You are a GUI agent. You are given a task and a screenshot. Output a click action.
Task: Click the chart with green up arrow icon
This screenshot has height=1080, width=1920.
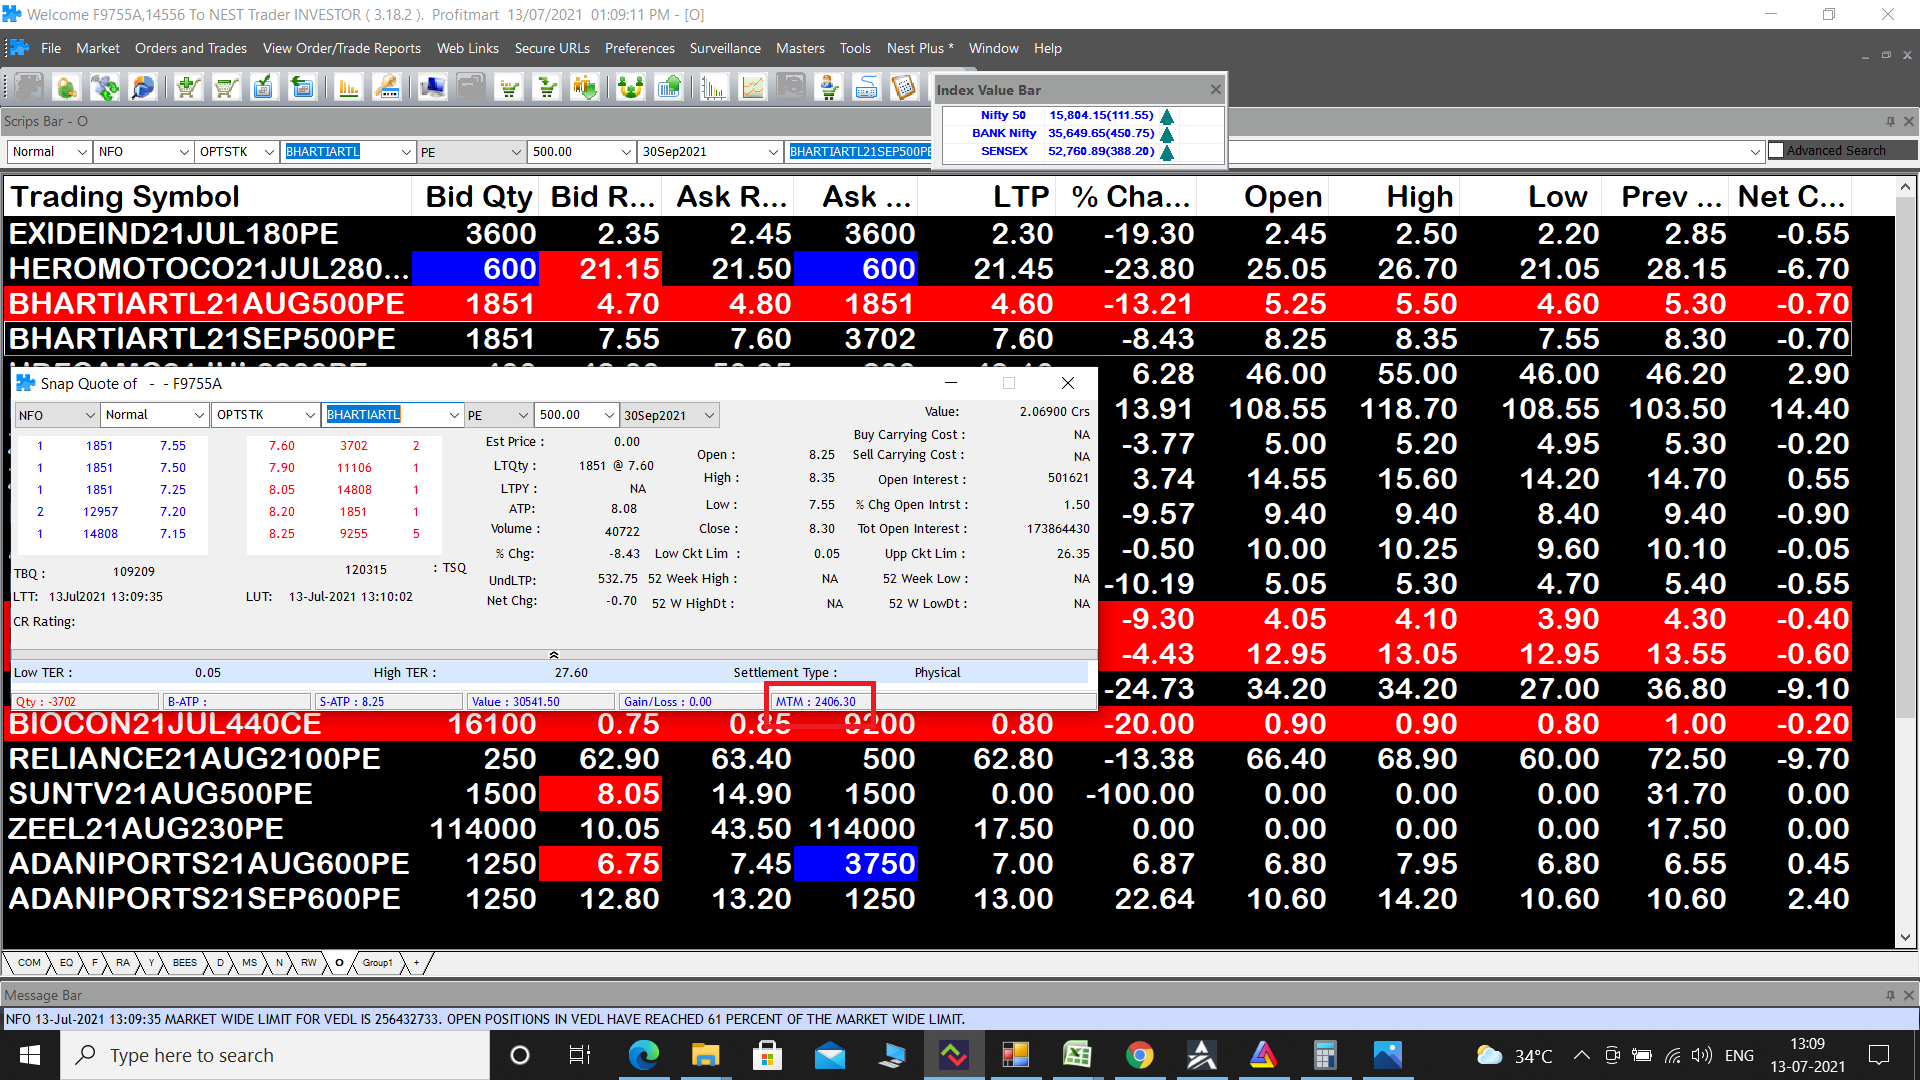pyautogui.click(x=669, y=88)
